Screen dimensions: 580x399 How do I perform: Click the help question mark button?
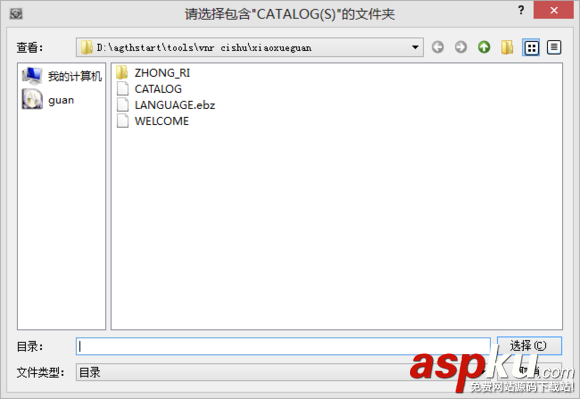(521, 10)
